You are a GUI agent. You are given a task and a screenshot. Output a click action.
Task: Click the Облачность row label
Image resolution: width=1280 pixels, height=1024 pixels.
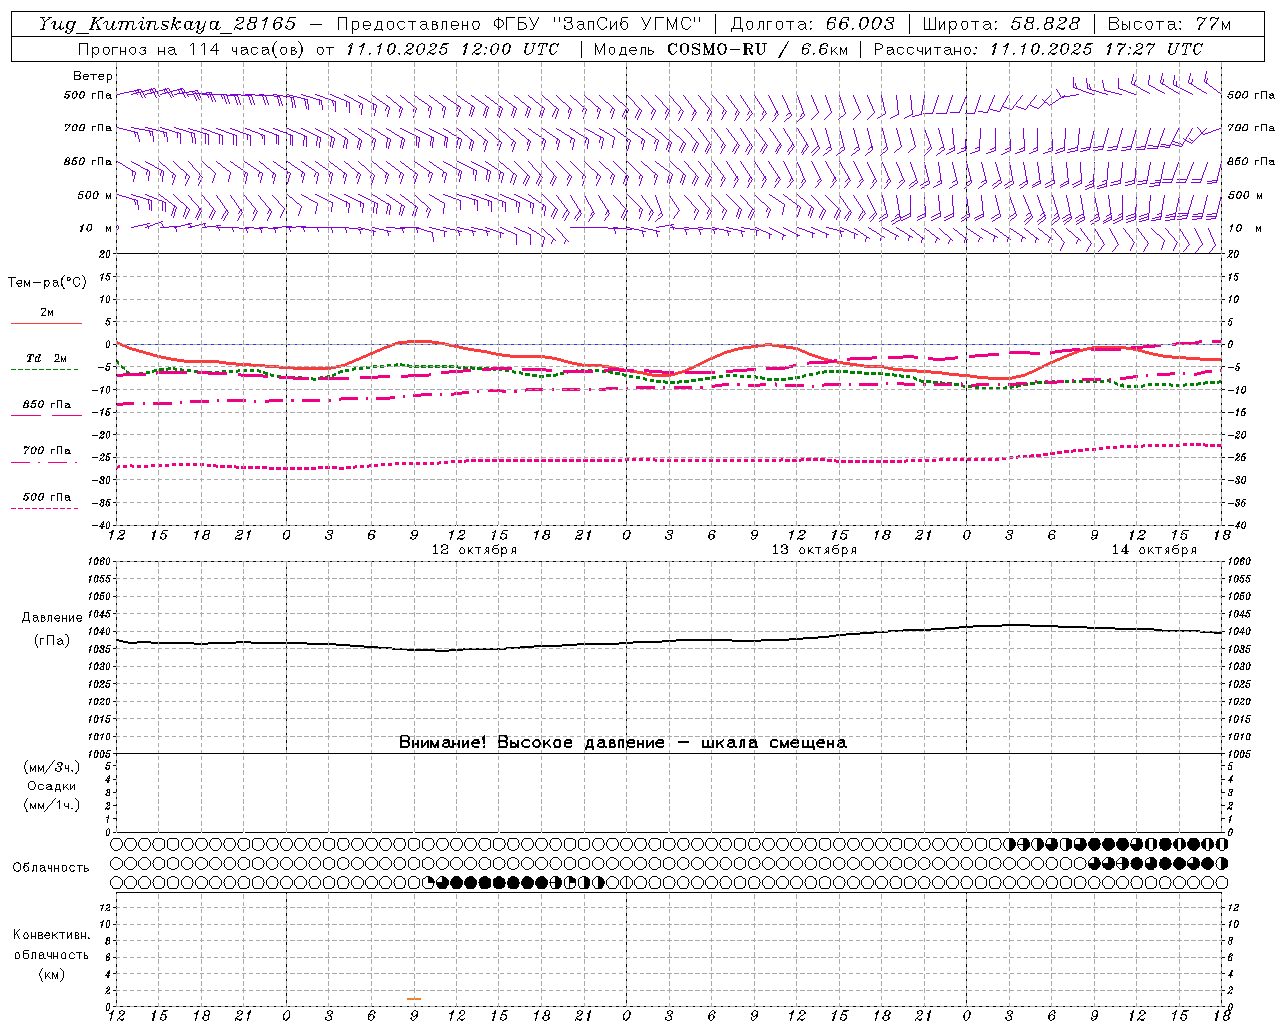tap(51, 868)
